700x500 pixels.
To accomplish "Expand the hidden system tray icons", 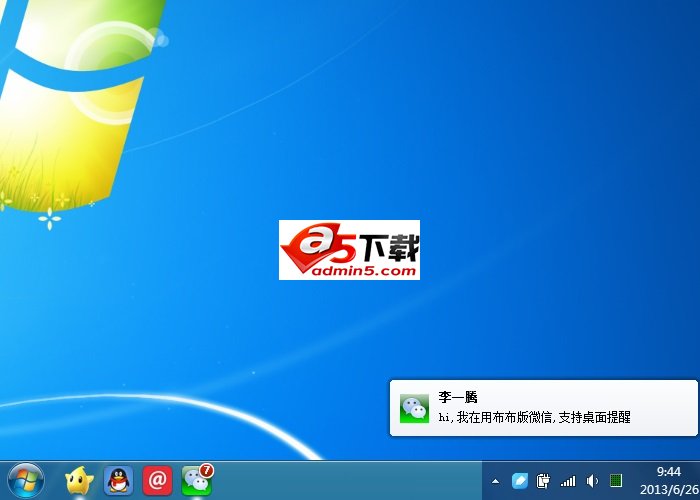I will (495, 481).
